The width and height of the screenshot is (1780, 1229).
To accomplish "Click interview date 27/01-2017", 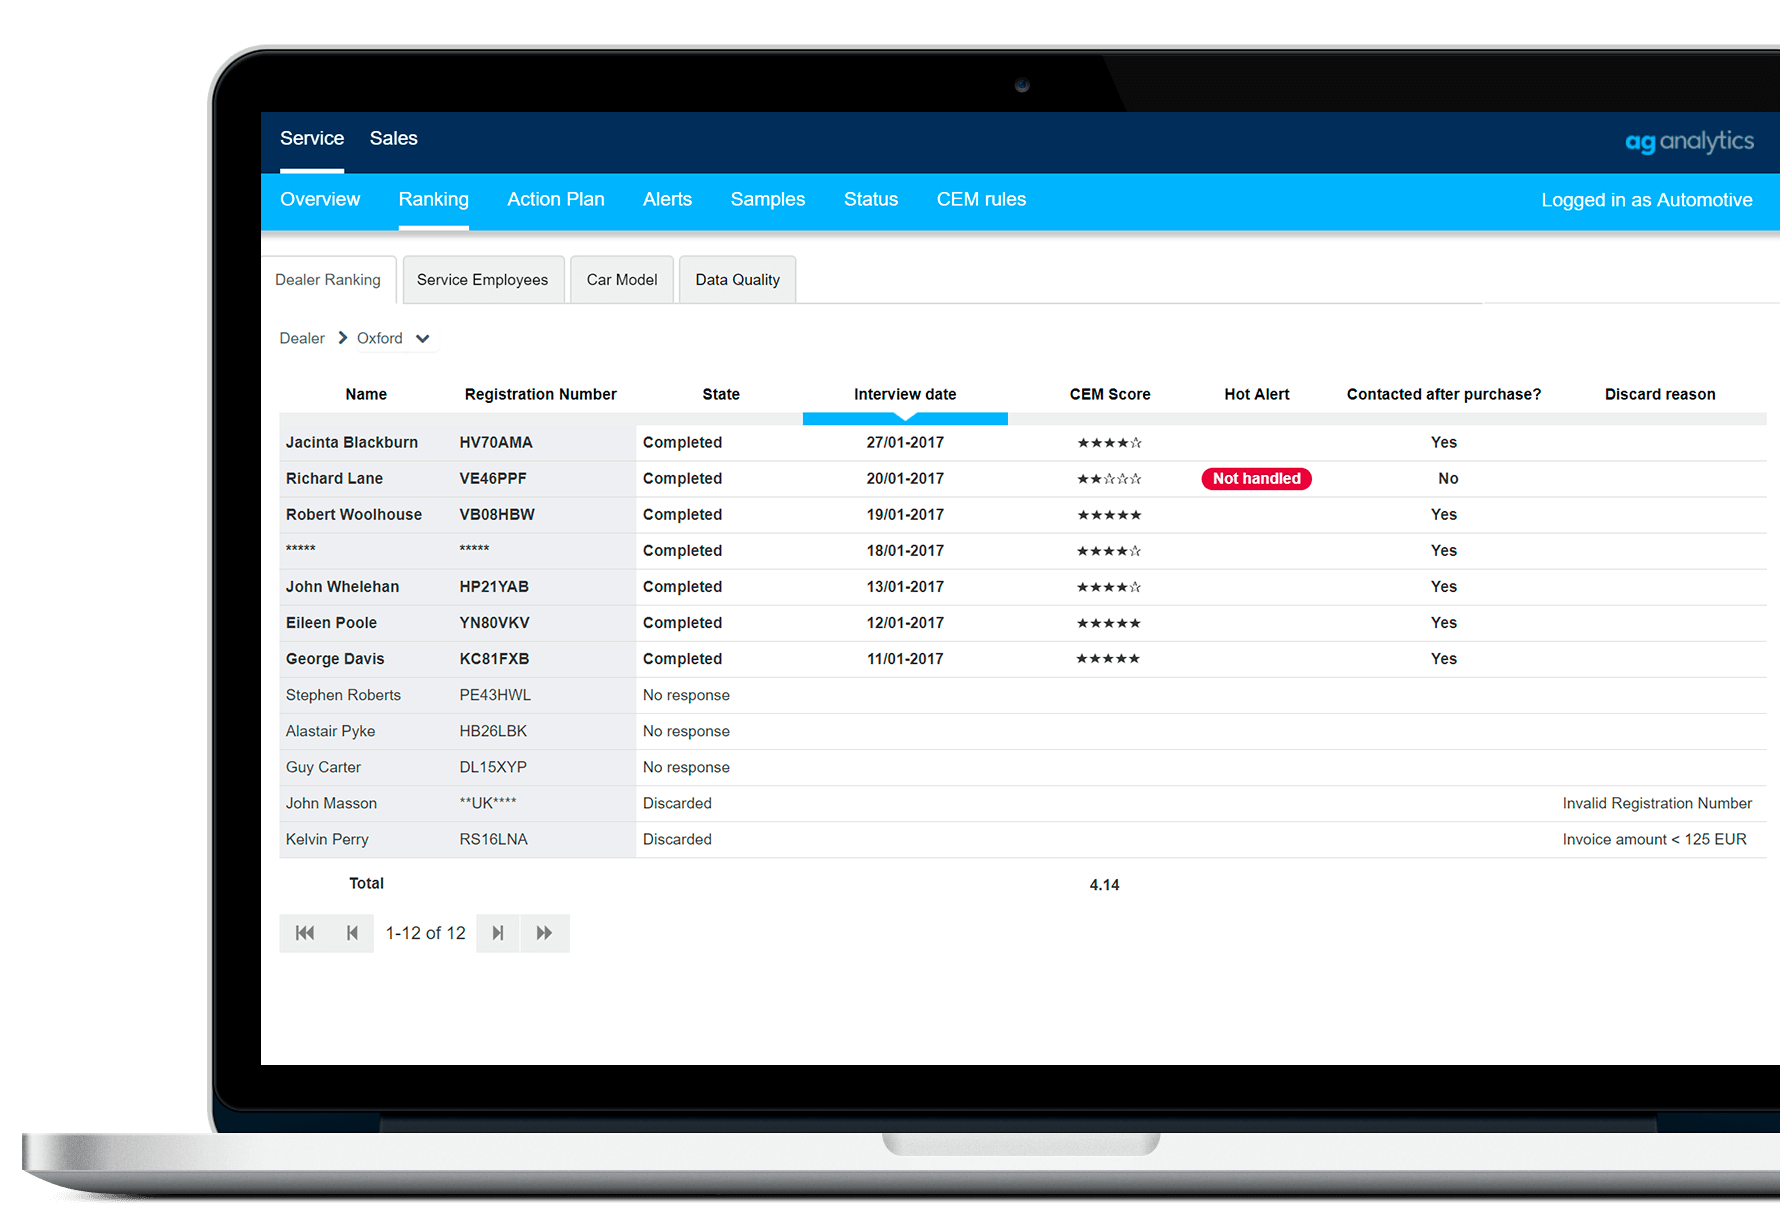I will pos(905,442).
